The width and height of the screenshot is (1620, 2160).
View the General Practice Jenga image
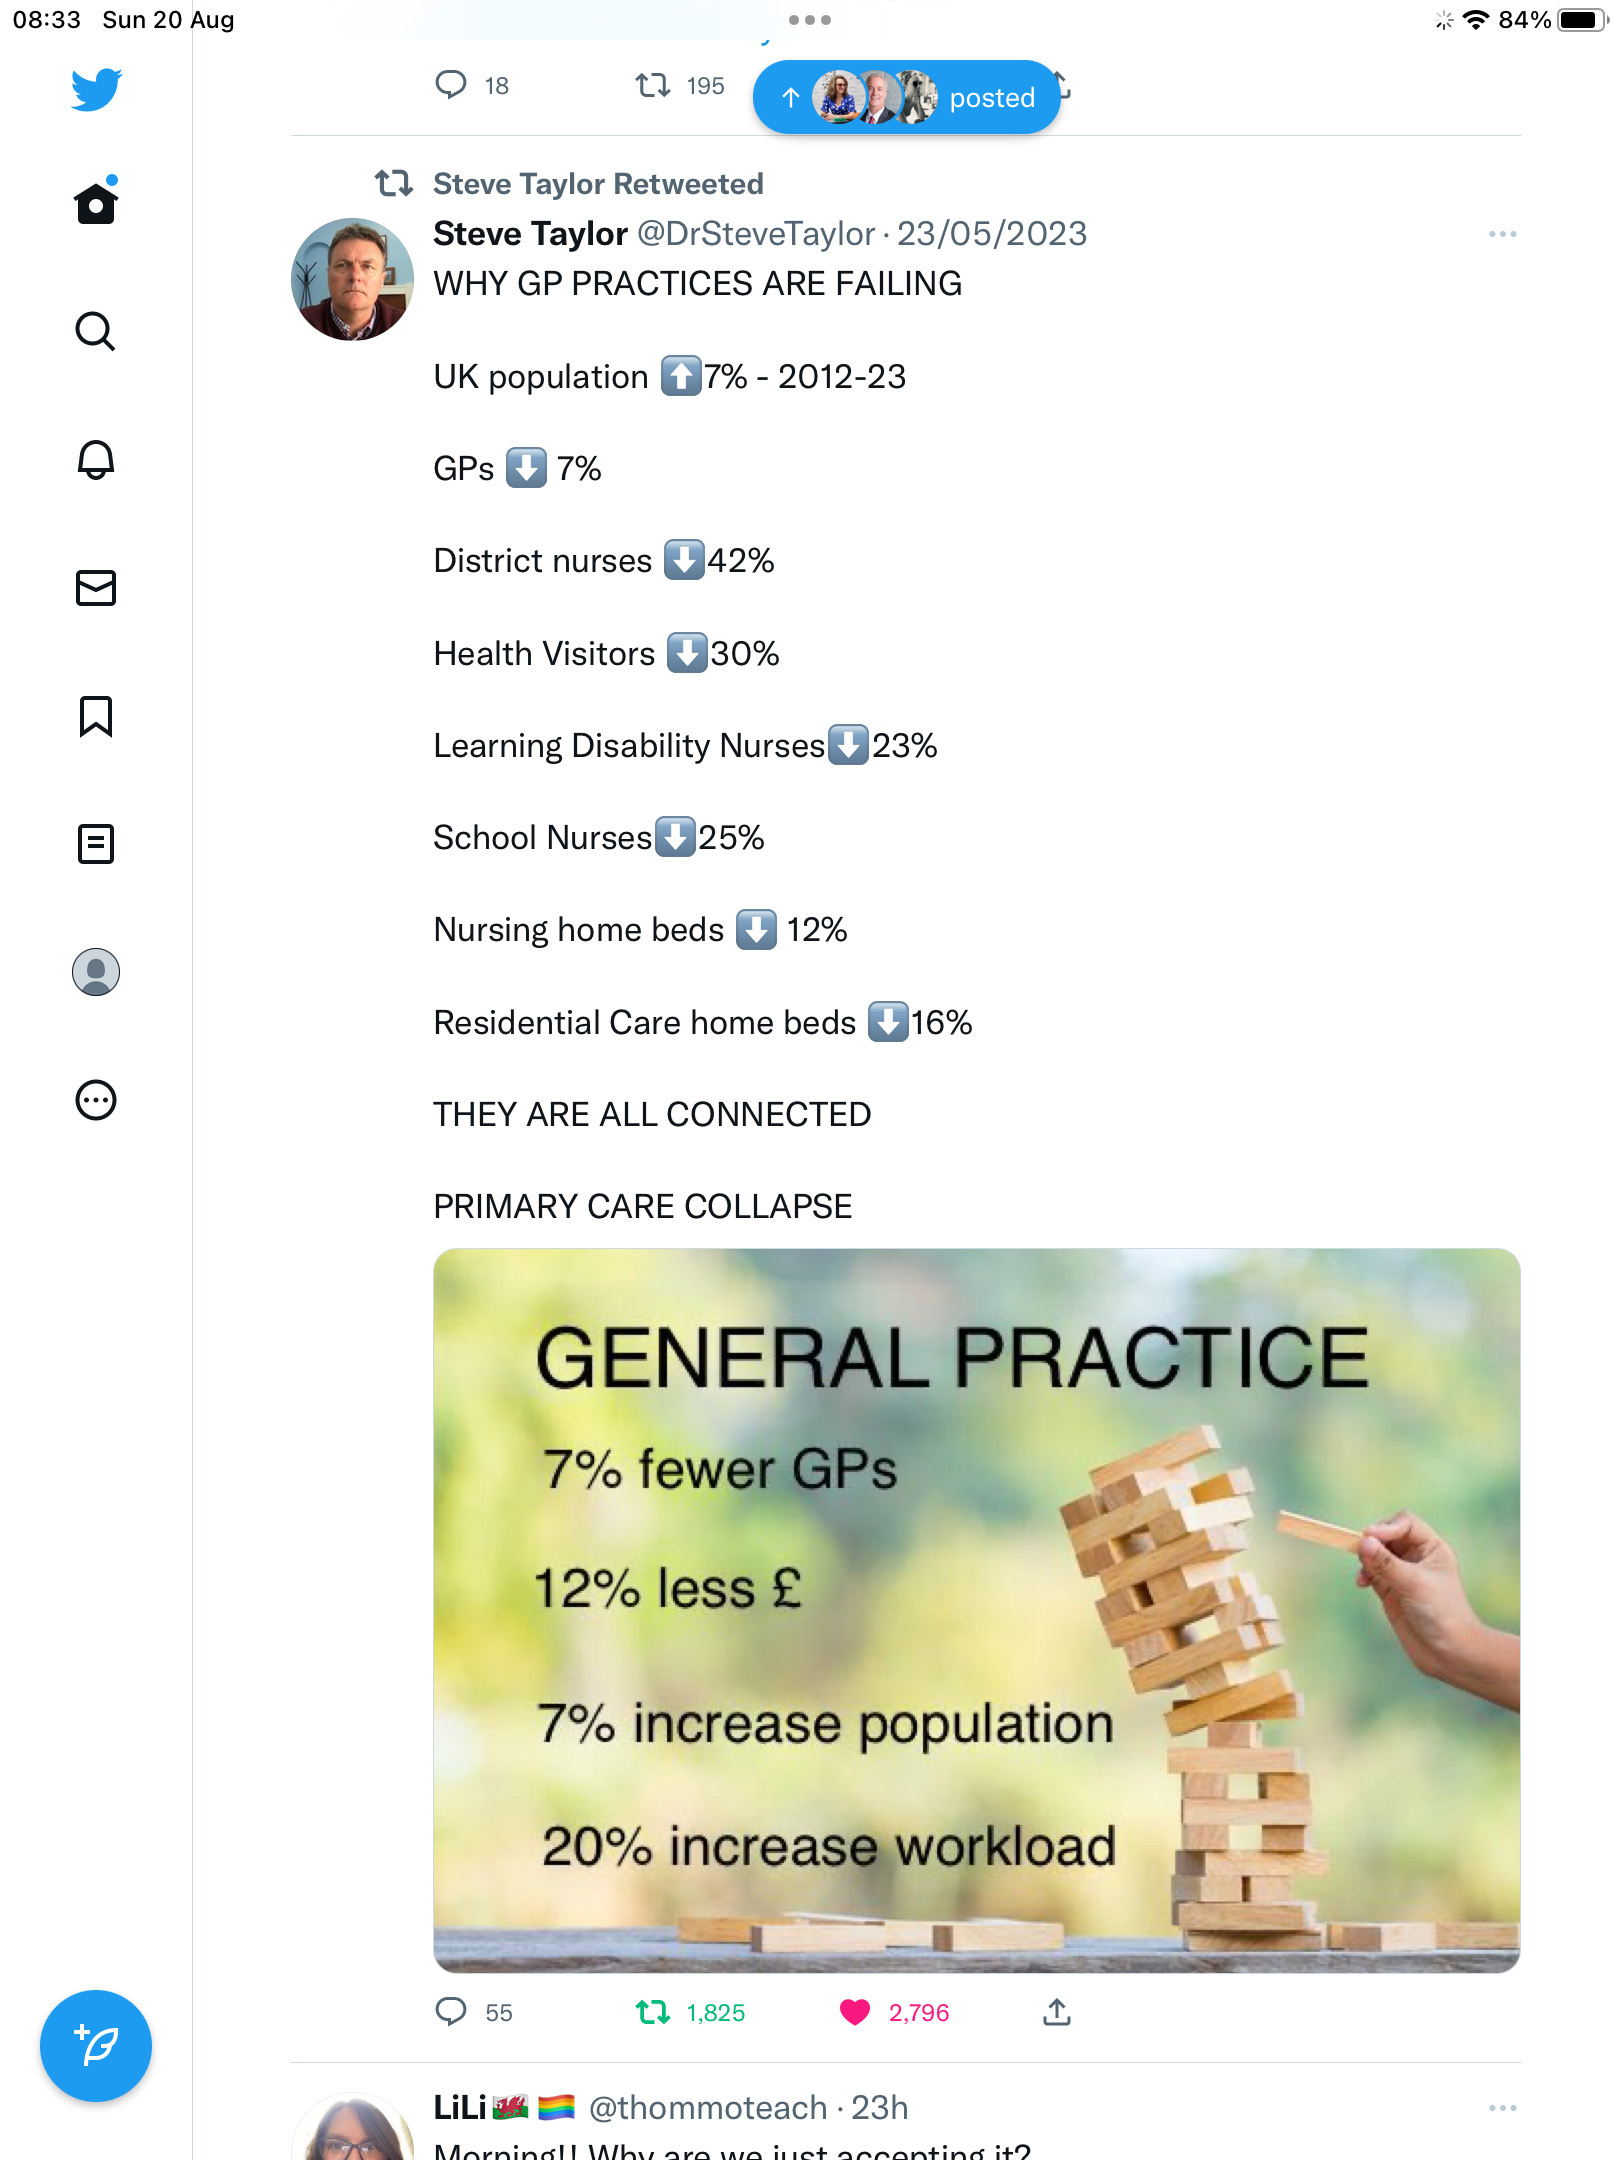click(x=977, y=1610)
